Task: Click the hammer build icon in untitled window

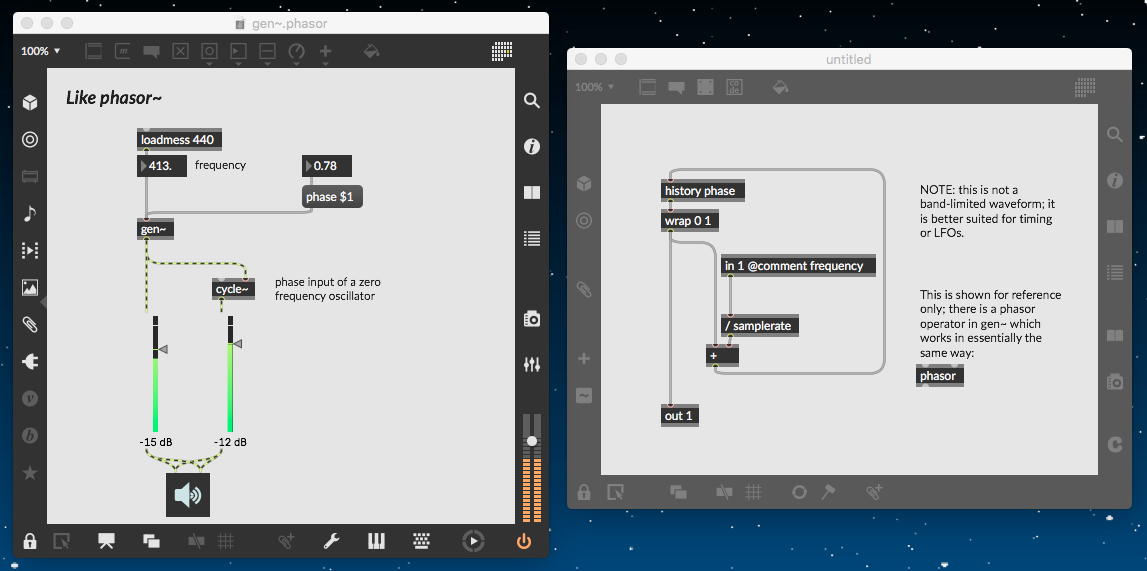Action: click(x=828, y=492)
